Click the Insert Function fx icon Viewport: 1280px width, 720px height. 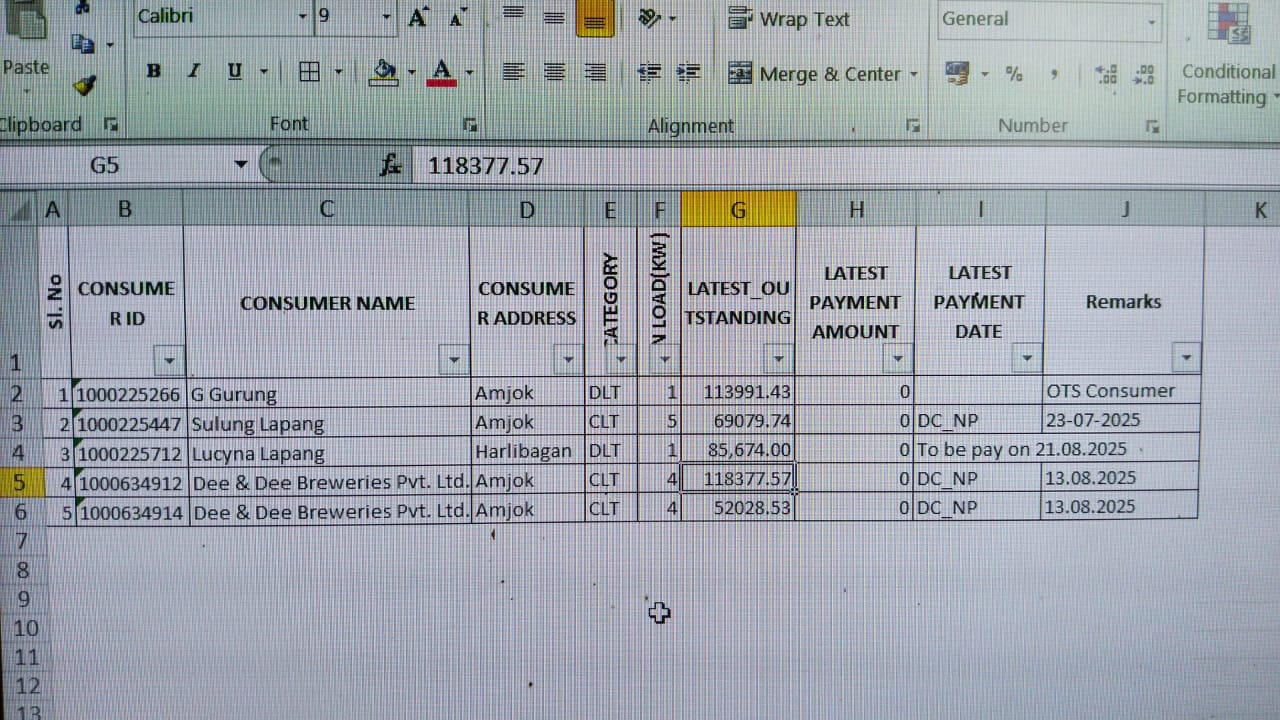(390, 165)
